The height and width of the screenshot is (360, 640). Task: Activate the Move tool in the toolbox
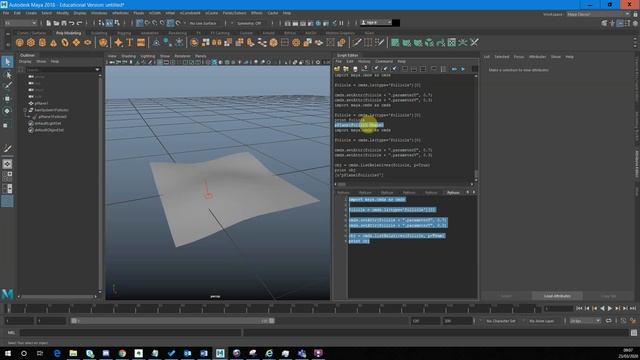pos(7,98)
